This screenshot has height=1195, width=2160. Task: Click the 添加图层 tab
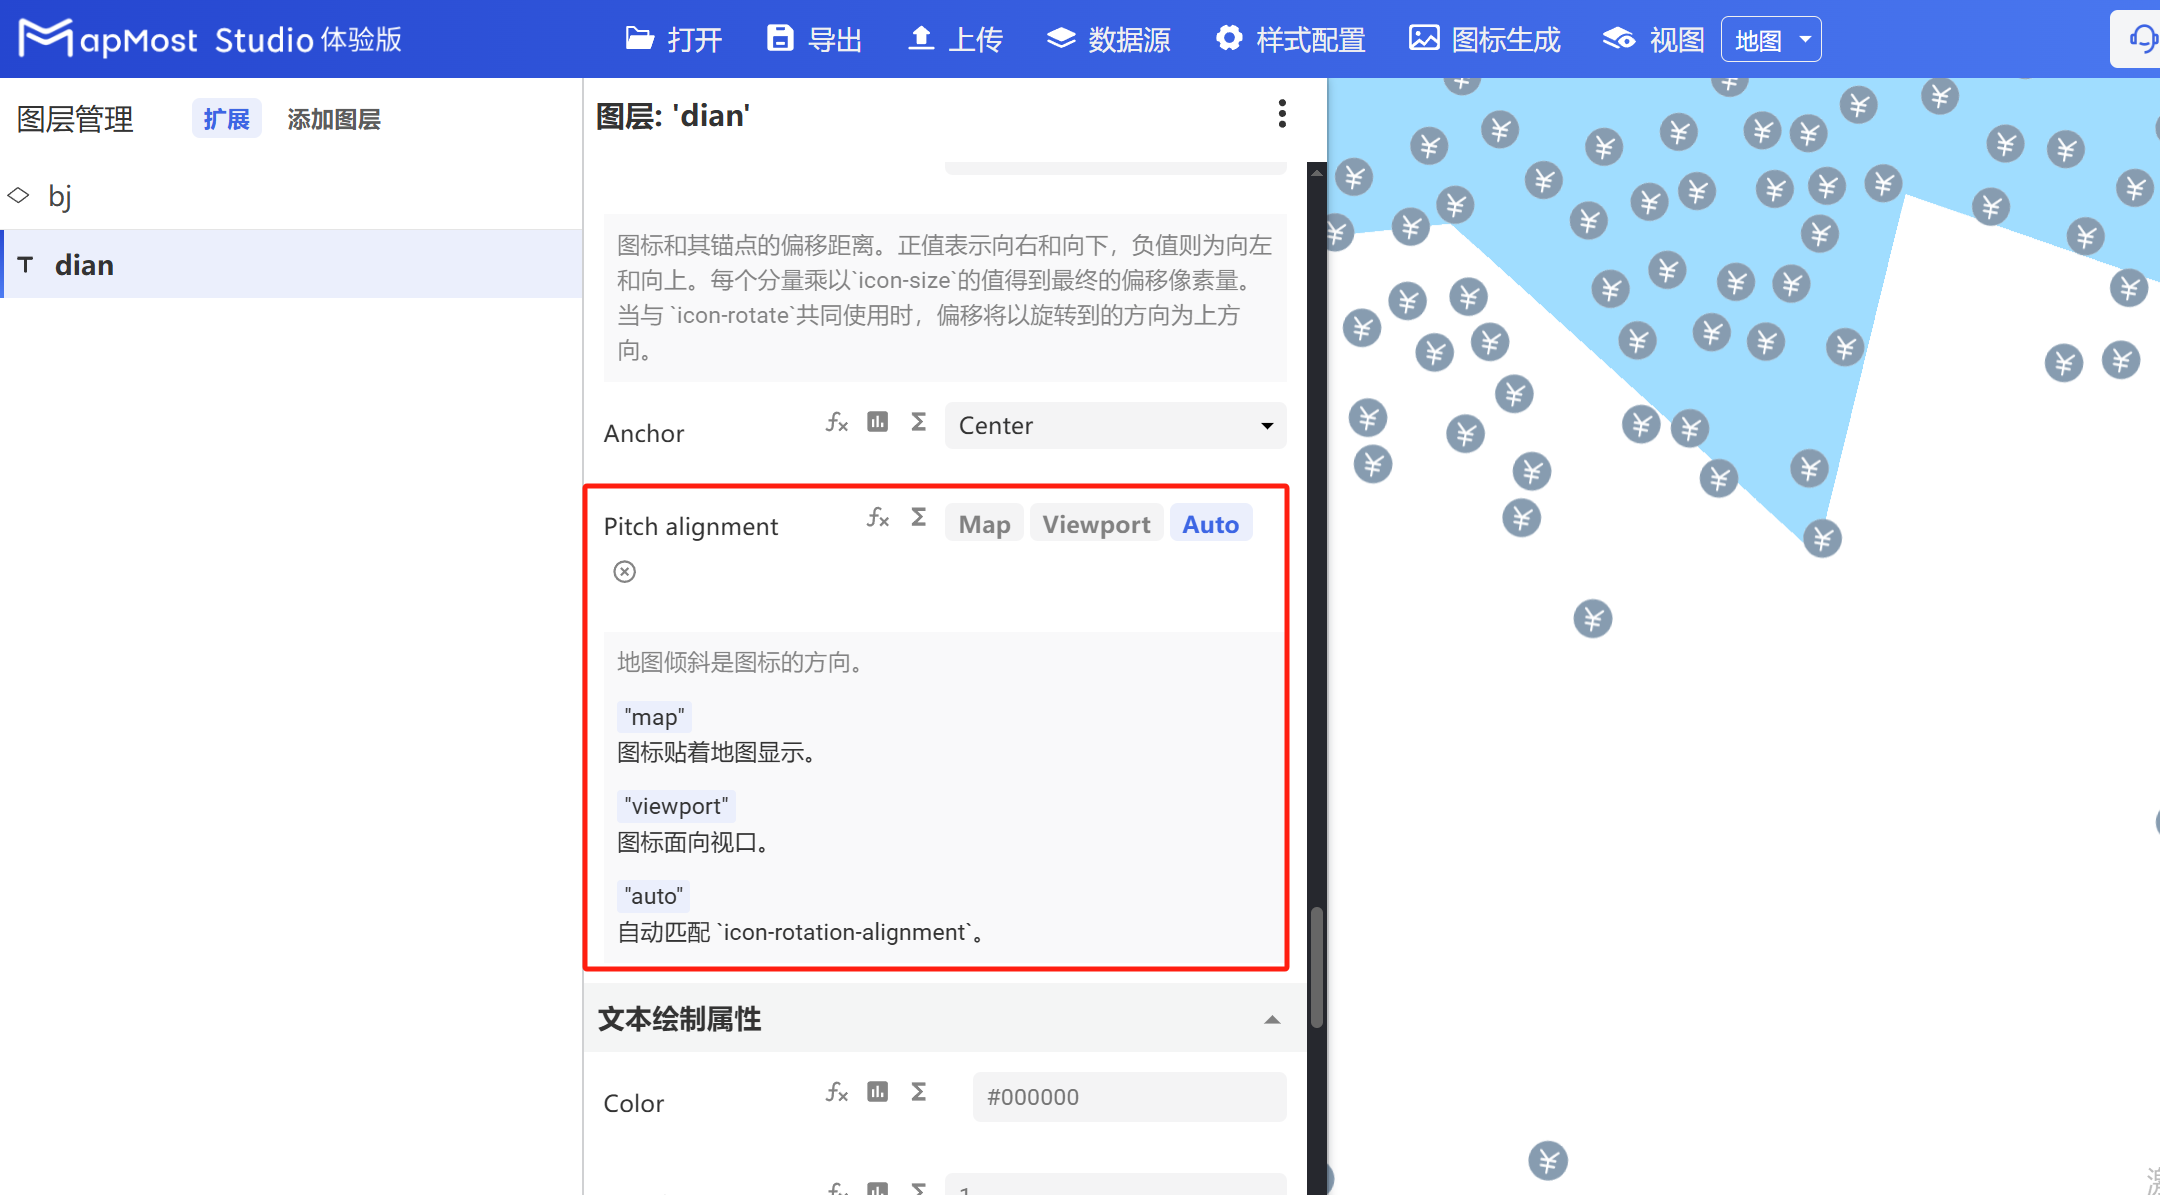(334, 119)
